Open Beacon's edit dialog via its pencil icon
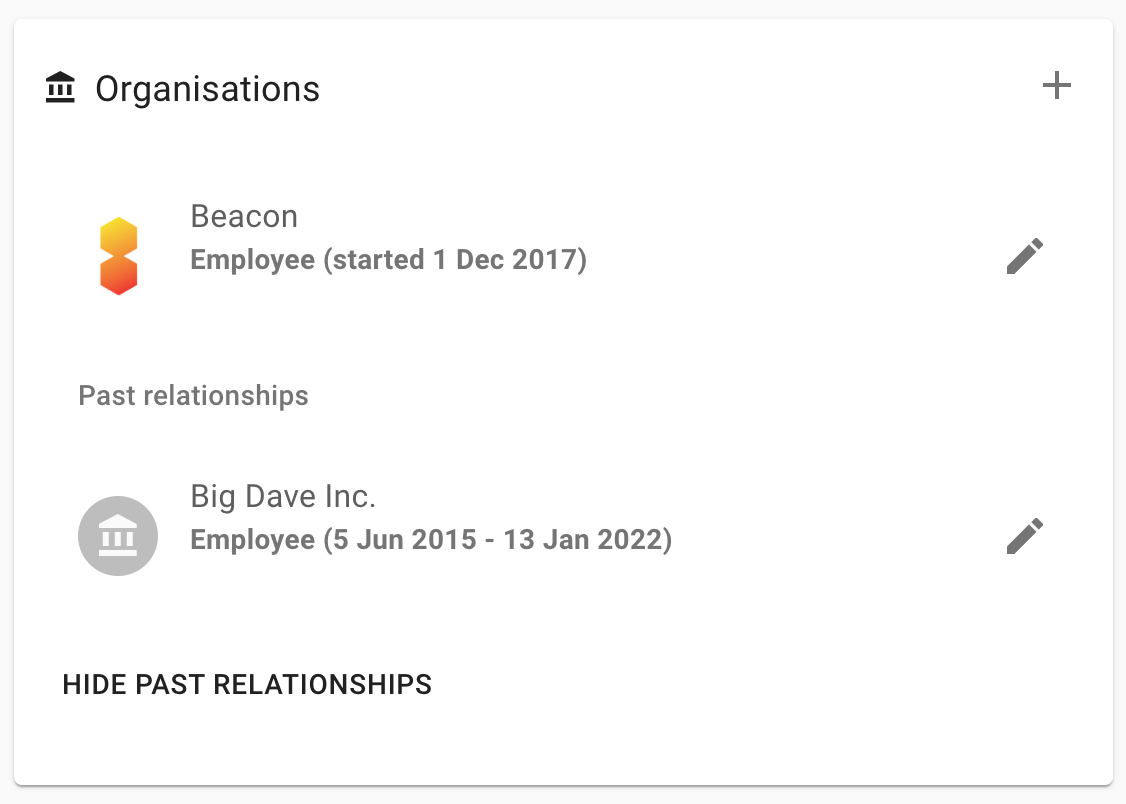The image size is (1126, 804). 1025,256
